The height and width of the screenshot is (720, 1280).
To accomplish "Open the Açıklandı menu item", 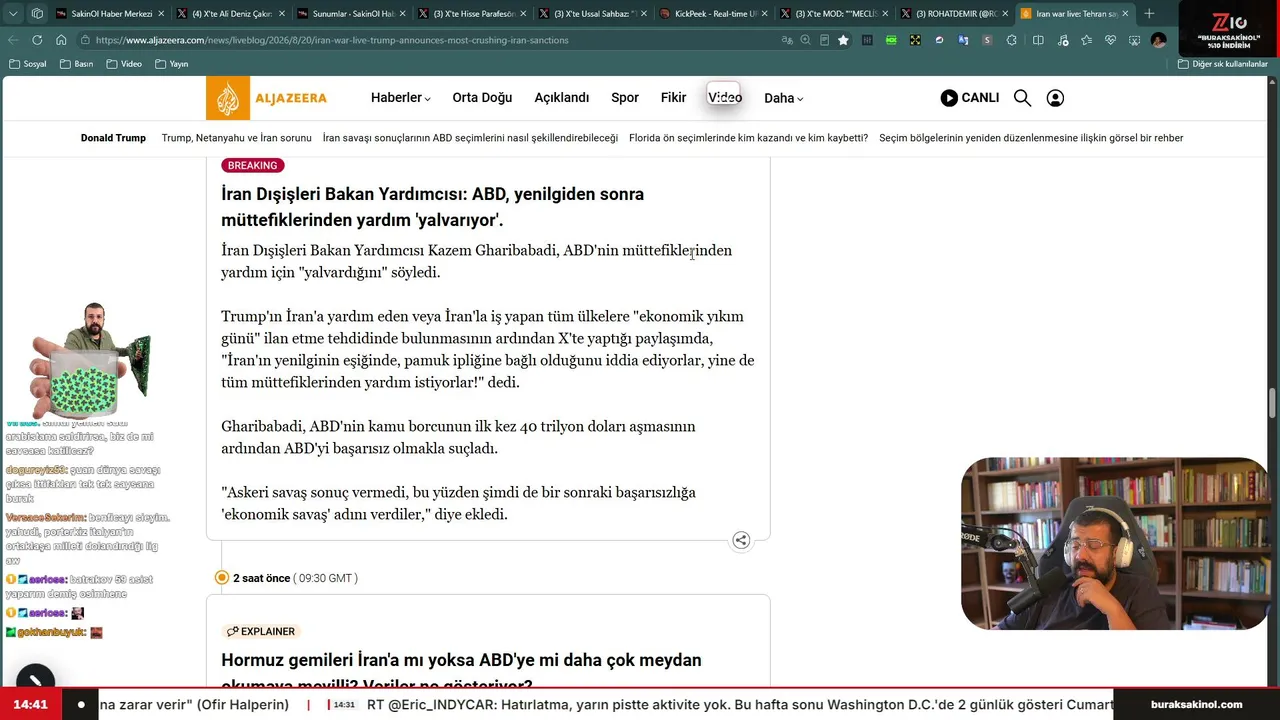I will 562,98.
